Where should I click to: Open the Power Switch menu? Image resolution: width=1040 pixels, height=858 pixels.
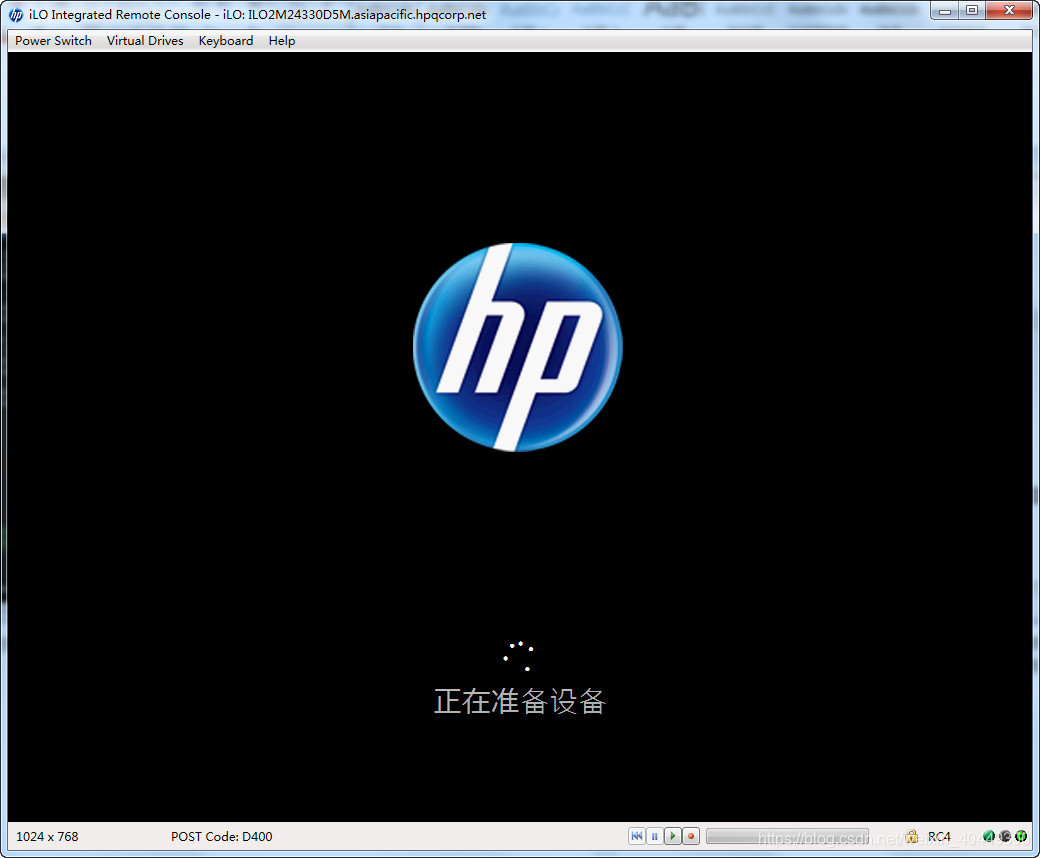point(53,40)
